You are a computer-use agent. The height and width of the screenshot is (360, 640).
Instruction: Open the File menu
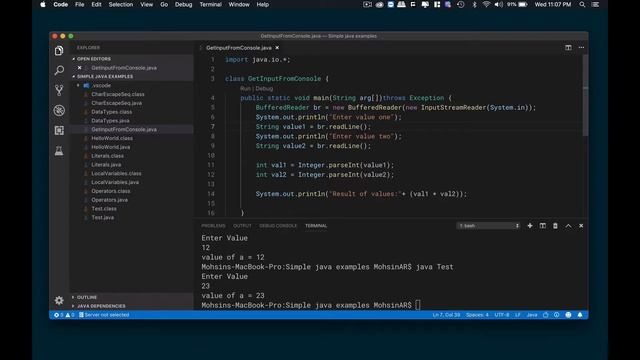(80, 4)
